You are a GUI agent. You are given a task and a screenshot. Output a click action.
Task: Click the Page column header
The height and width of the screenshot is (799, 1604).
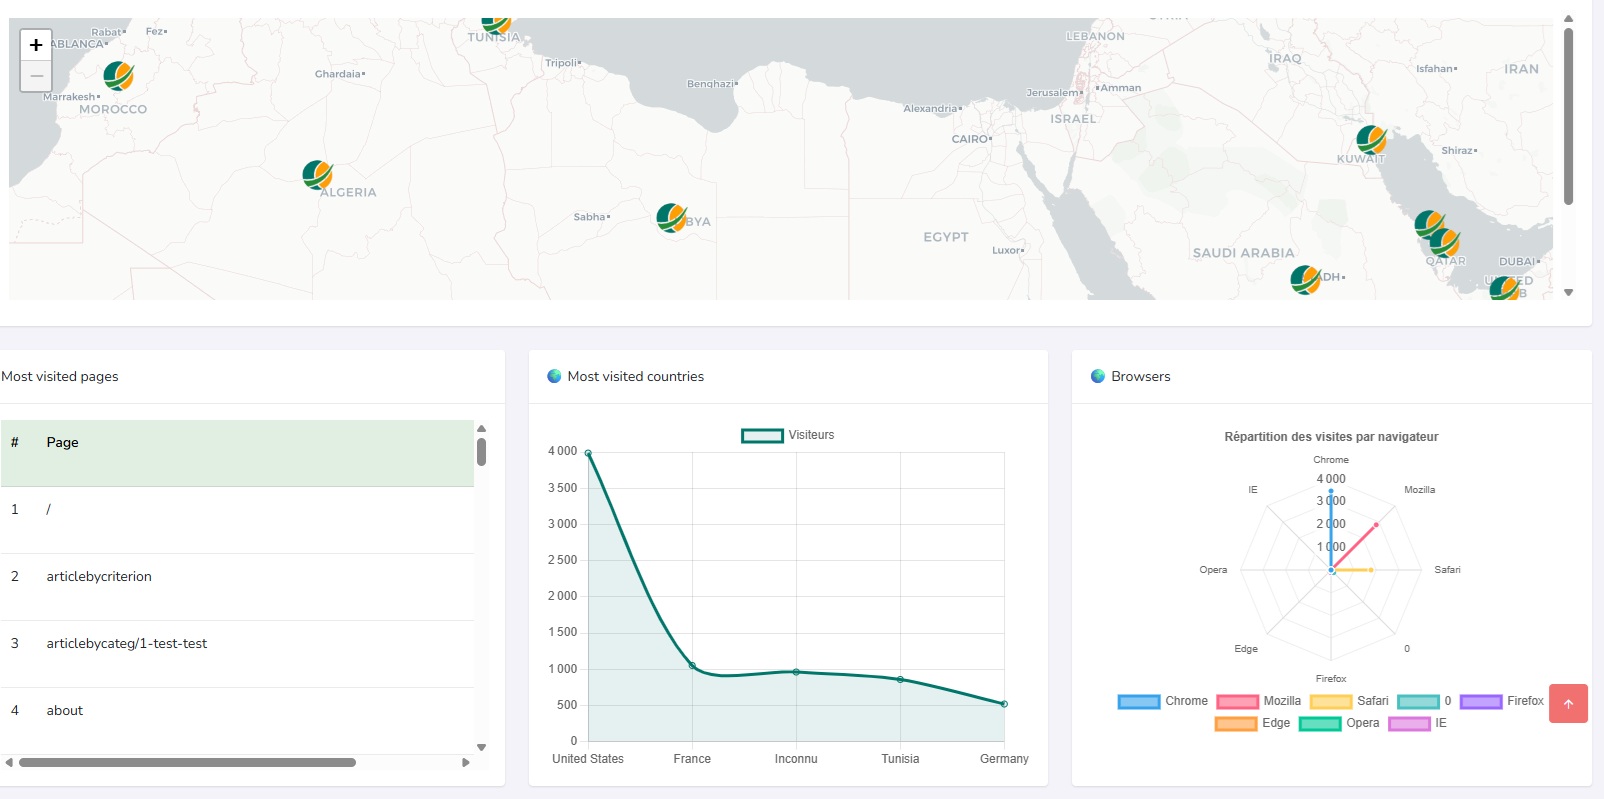coord(62,443)
